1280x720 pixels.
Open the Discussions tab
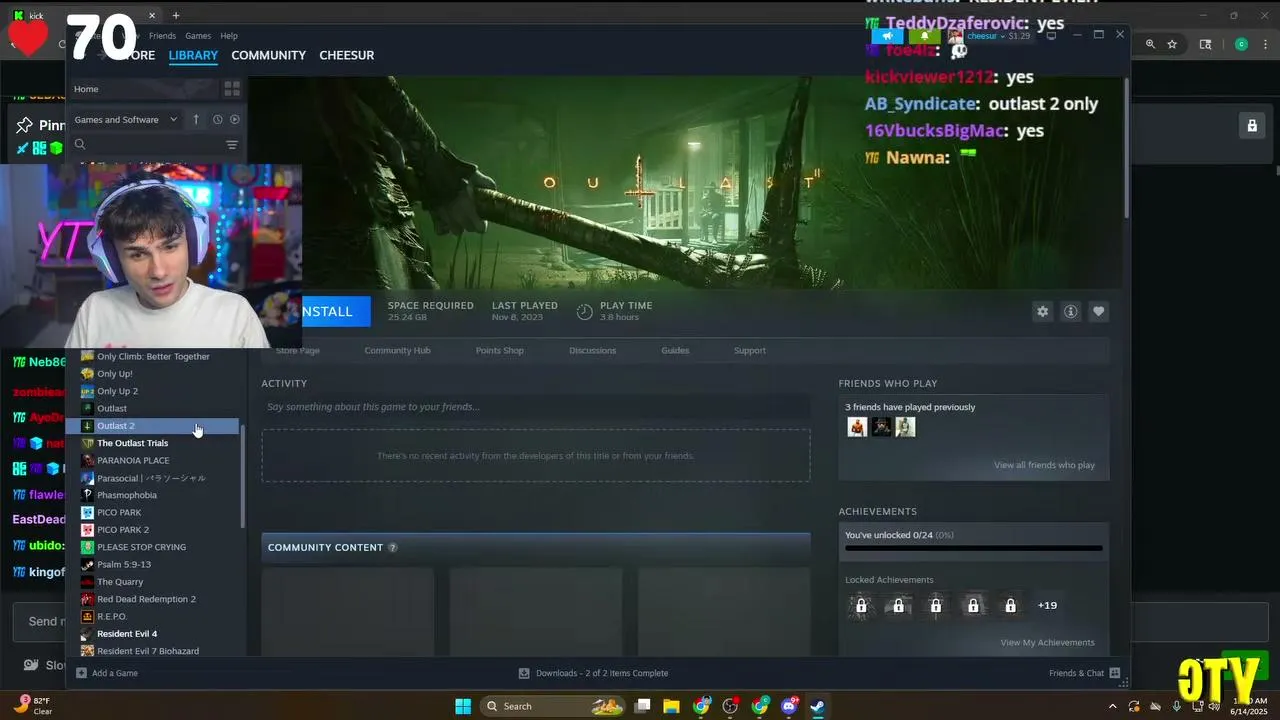pyautogui.click(x=593, y=351)
